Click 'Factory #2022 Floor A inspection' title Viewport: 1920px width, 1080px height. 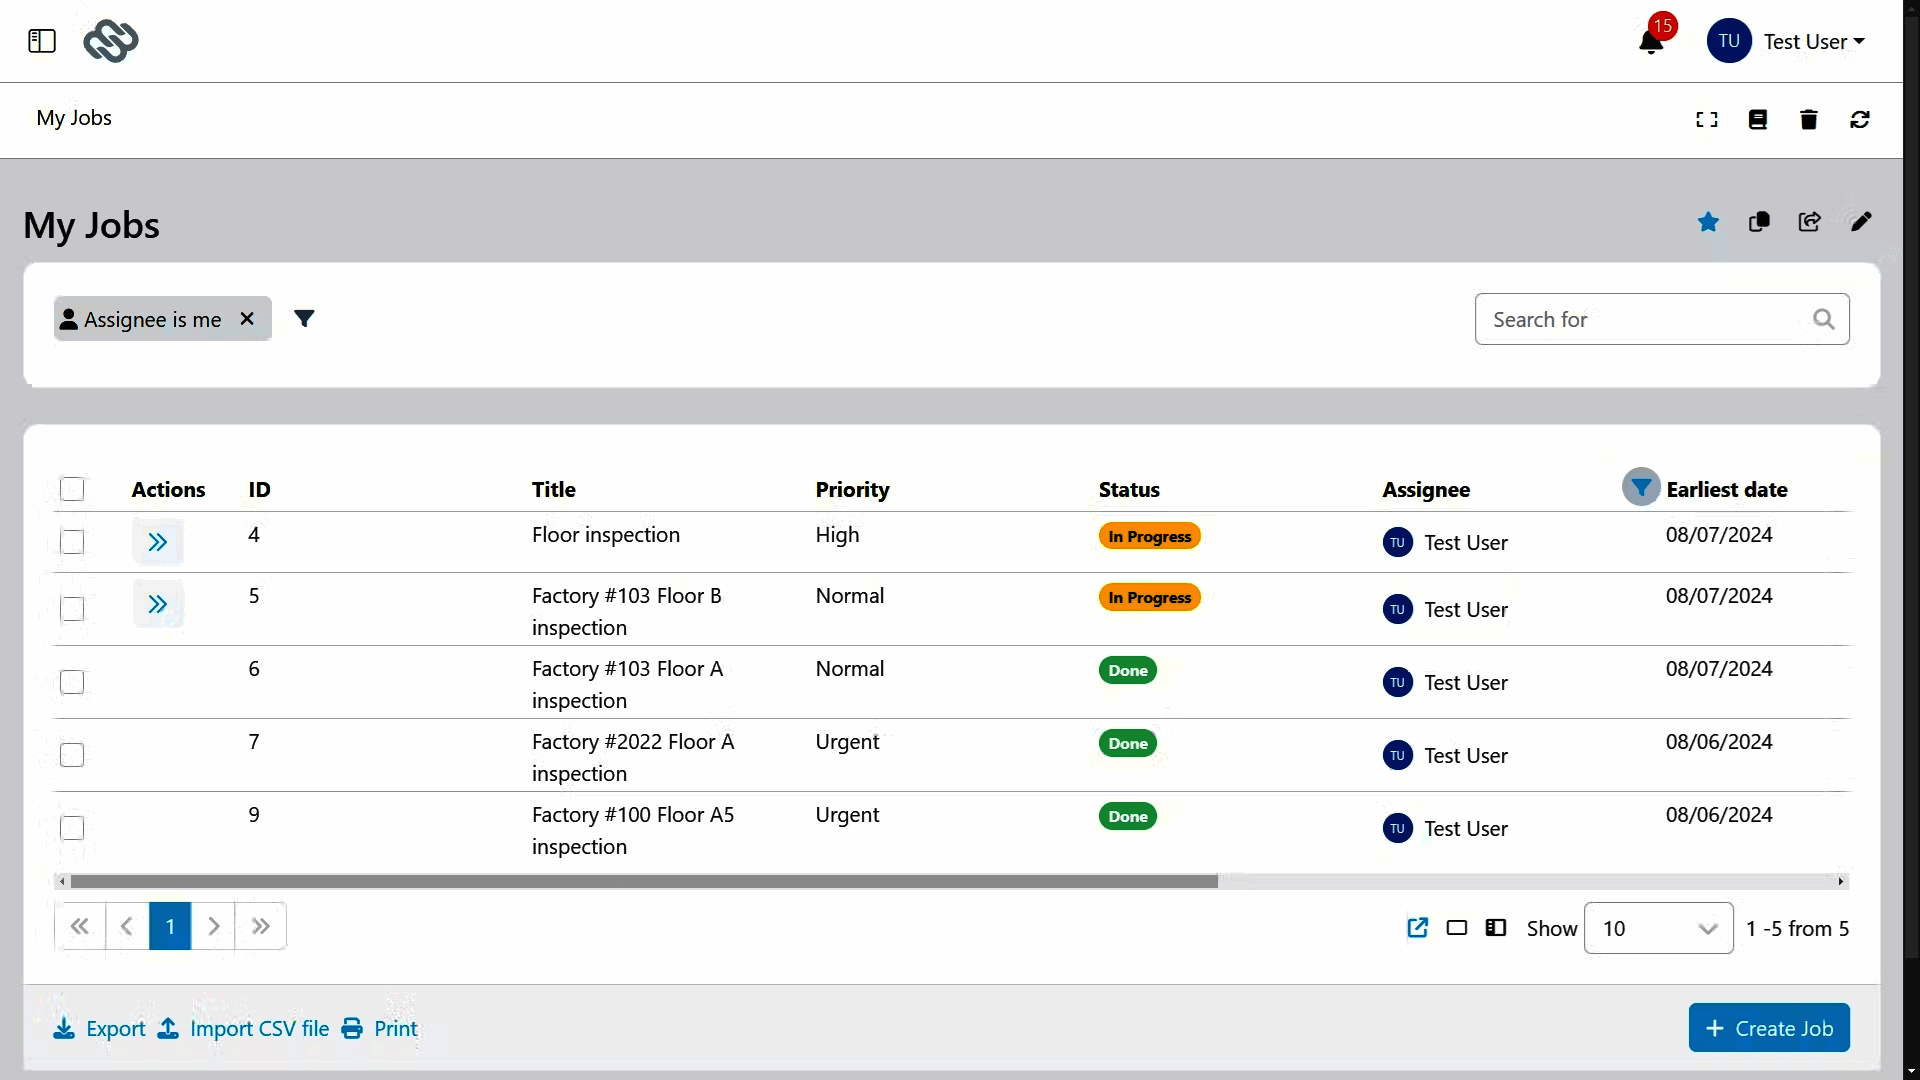click(x=633, y=757)
